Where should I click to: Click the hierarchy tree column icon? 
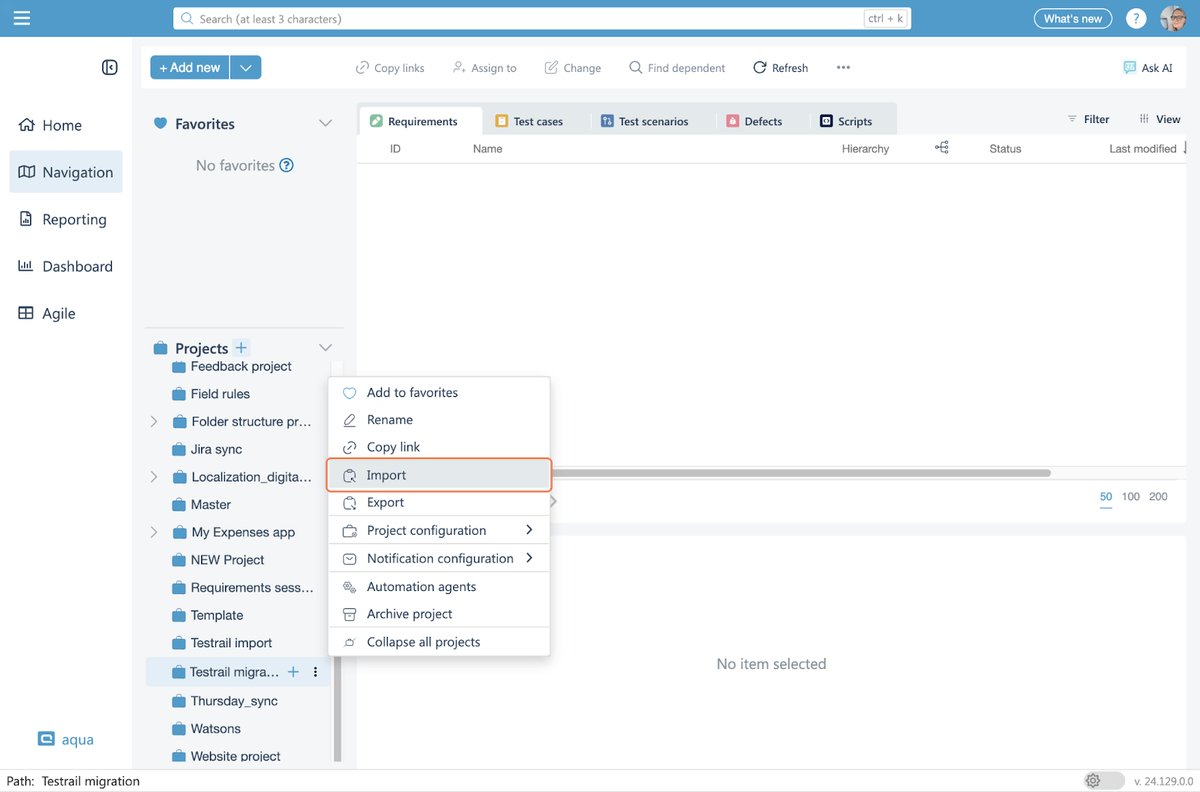[941, 148]
